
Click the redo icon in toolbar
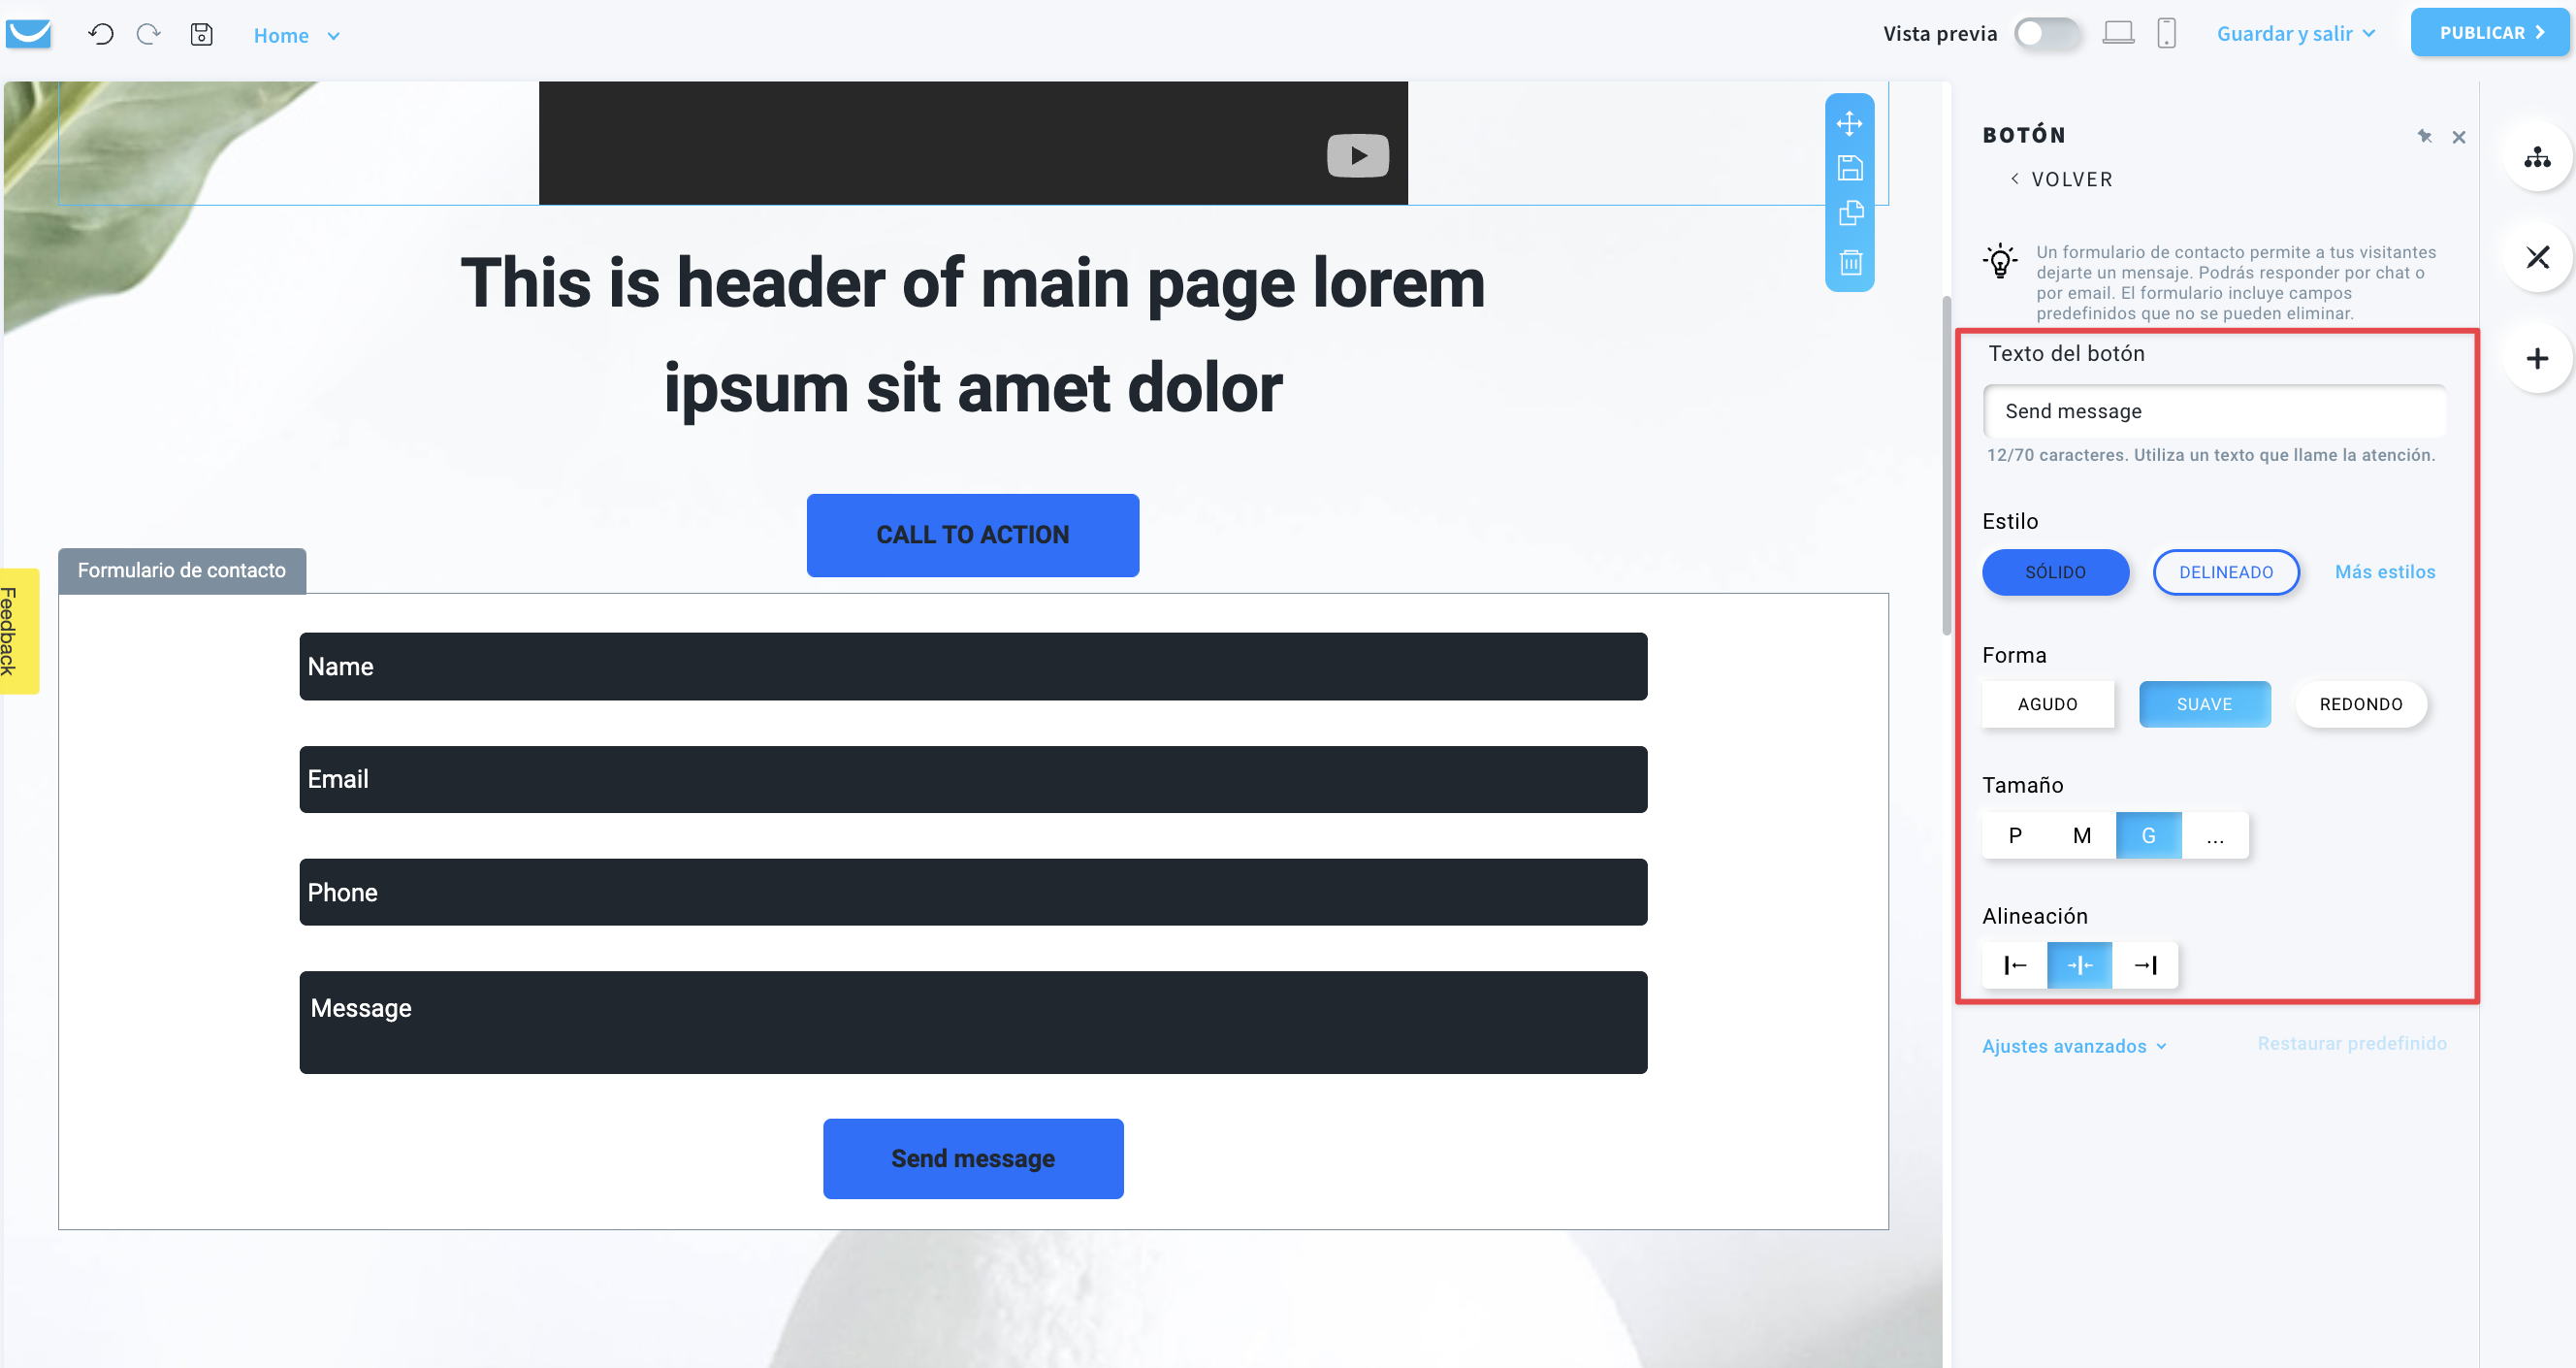point(148,32)
